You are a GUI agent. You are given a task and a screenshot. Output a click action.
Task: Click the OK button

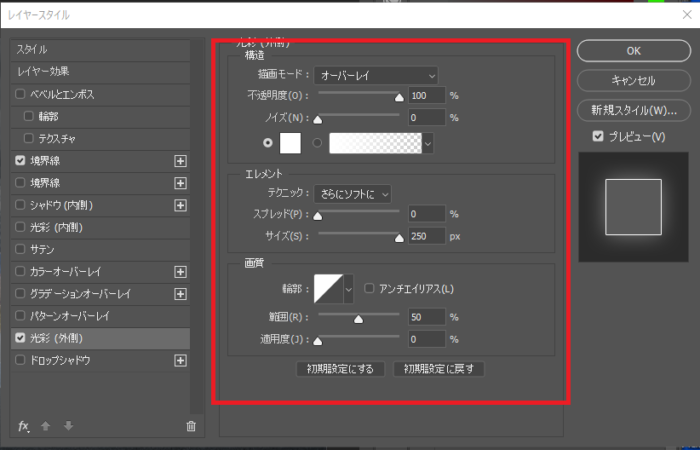click(x=634, y=51)
